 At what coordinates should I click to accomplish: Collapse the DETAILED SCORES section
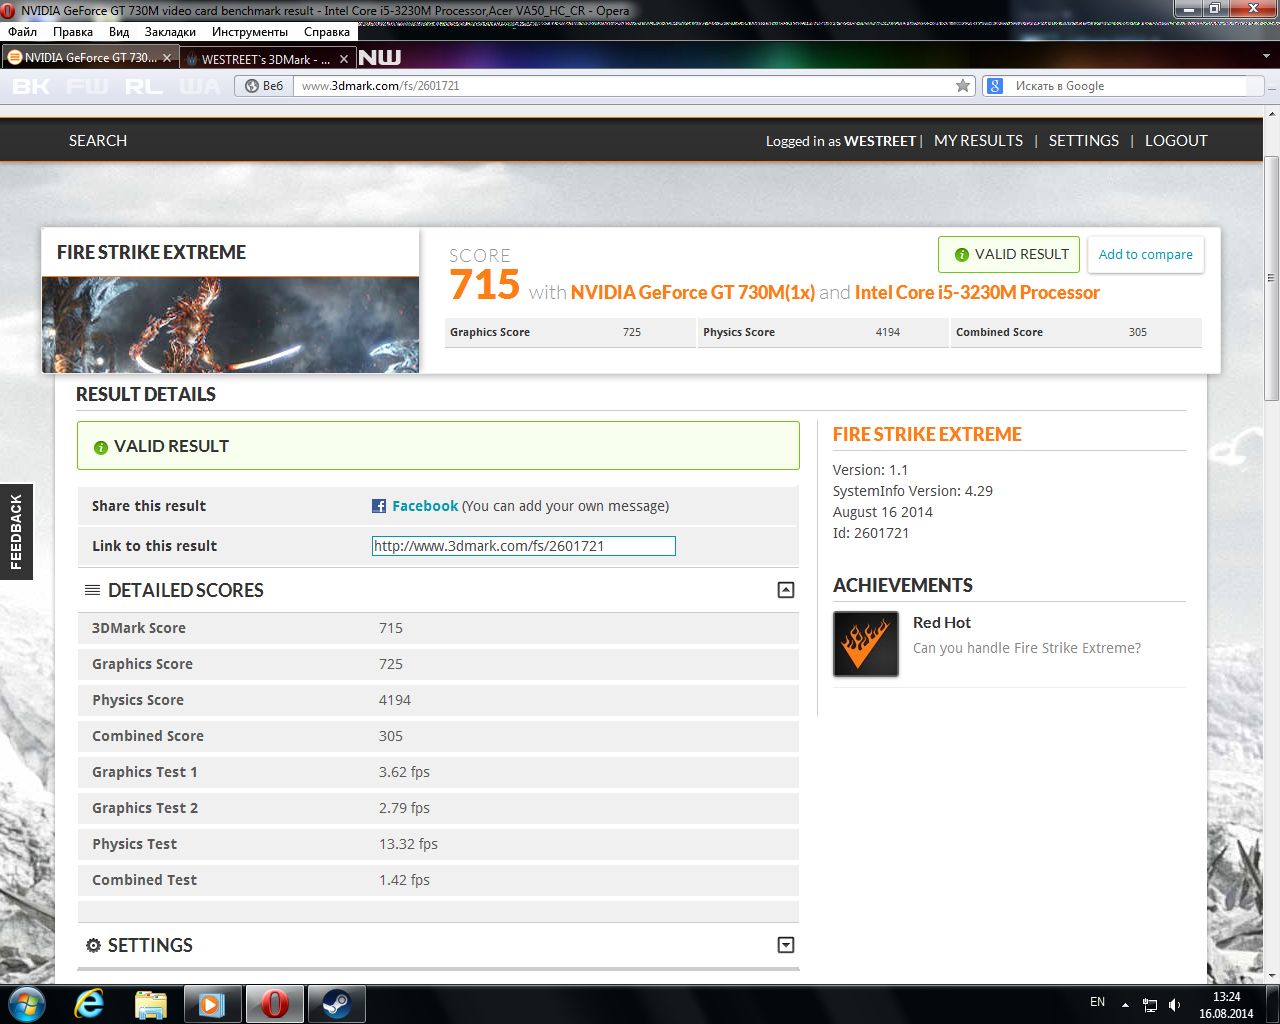(786, 590)
